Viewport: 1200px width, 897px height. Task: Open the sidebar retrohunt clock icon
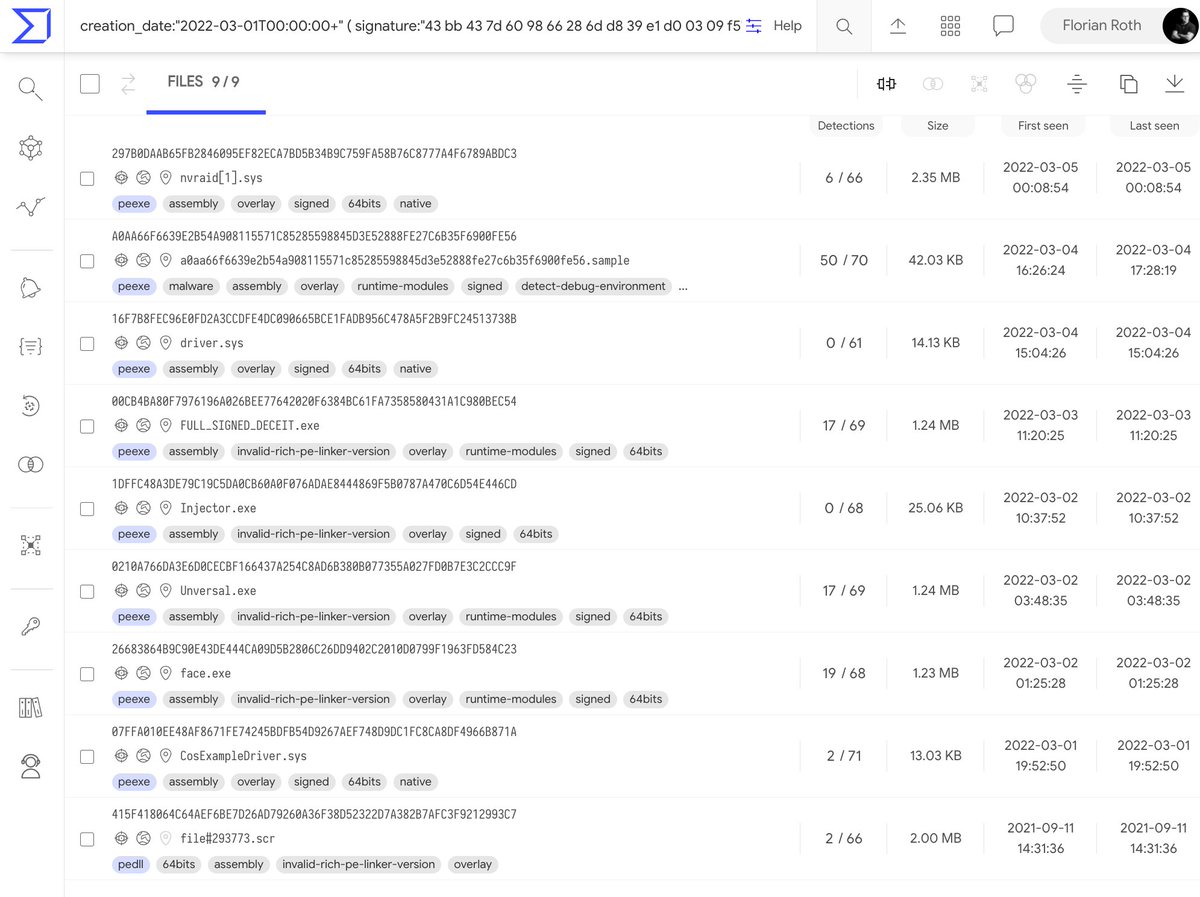pyautogui.click(x=31, y=405)
